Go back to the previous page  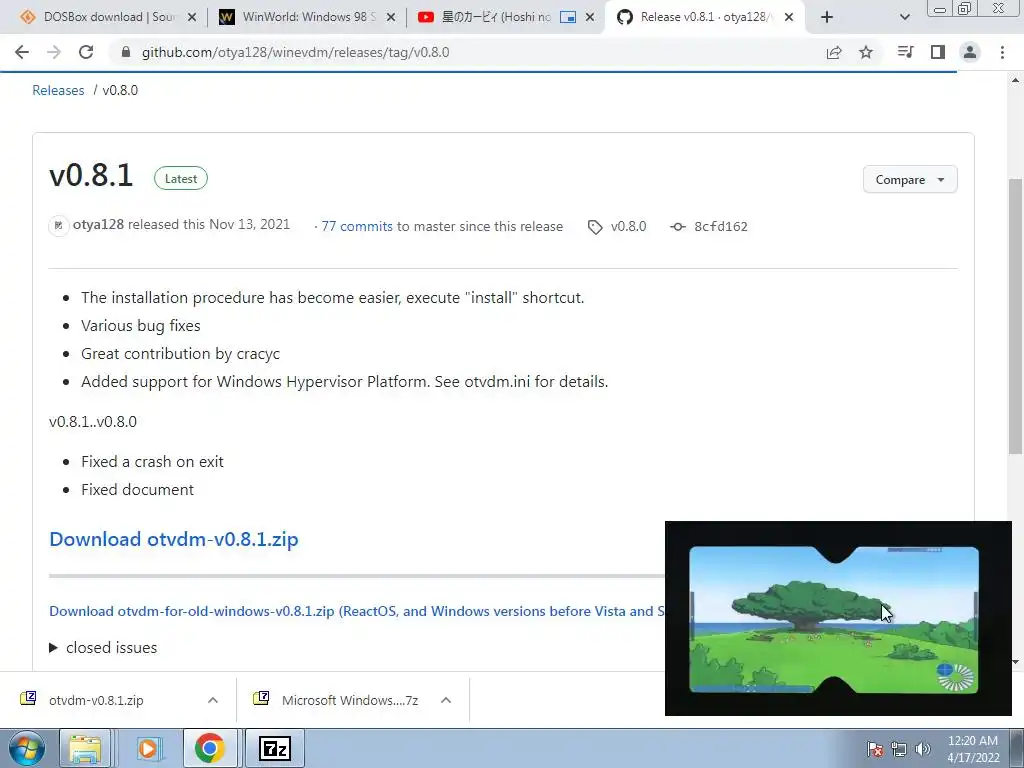[x=22, y=52]
